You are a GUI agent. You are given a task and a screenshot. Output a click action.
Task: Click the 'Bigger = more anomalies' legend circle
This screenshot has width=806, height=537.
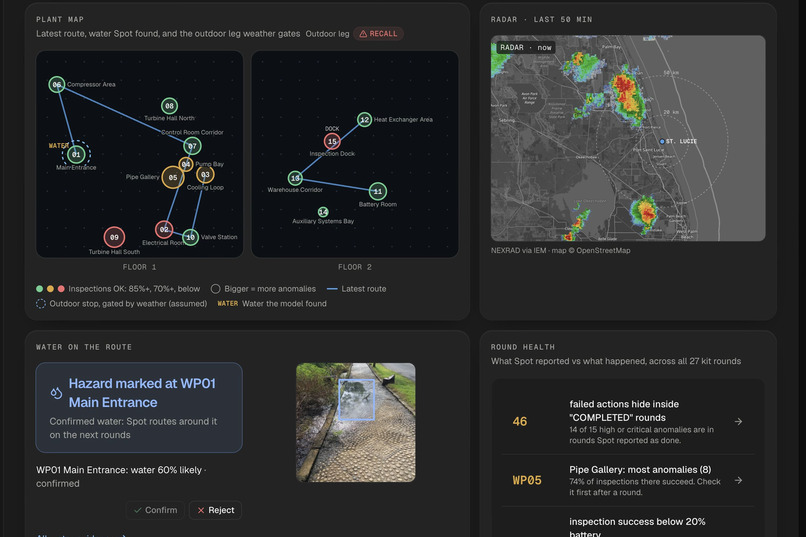coord(216,289)
